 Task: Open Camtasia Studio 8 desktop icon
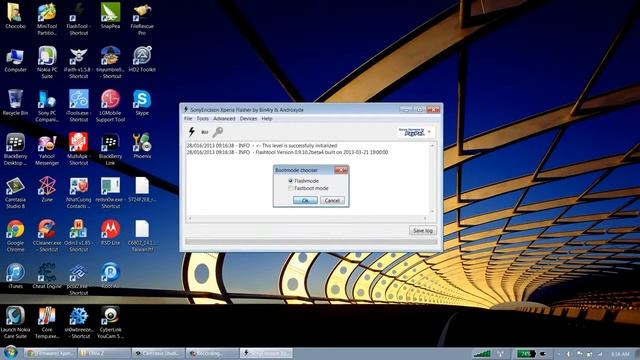[15, 193]
